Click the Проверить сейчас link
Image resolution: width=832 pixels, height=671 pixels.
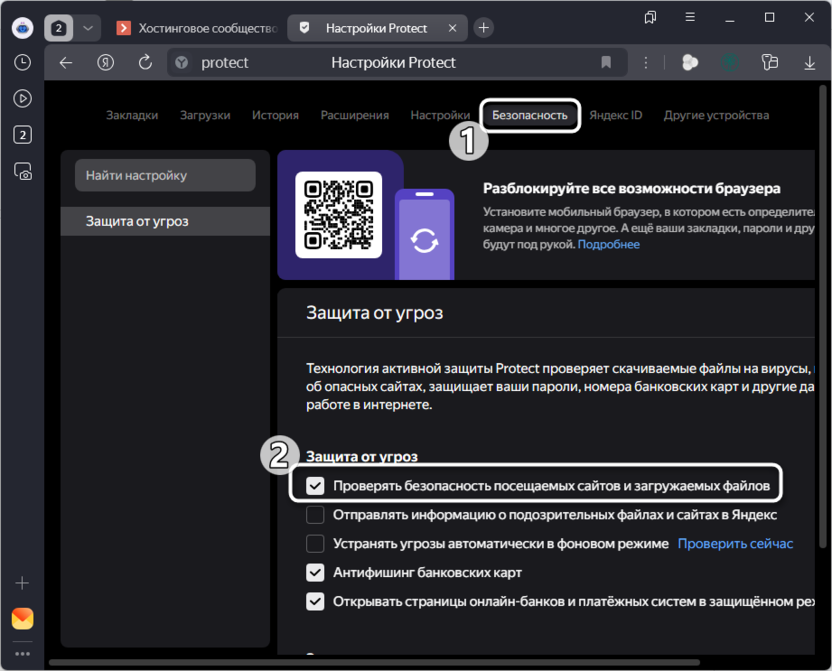pyautogui.click(x=735, y=544)
